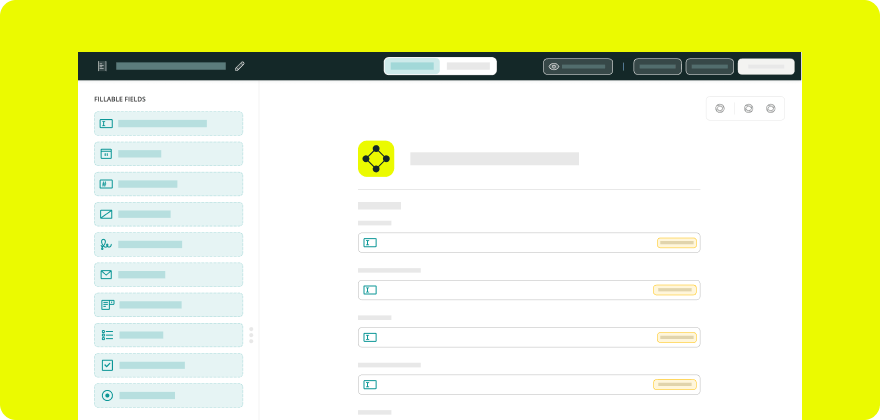The image size is (880, 420).
Task: Click into the second text input in the form
Action: (529, 290)
